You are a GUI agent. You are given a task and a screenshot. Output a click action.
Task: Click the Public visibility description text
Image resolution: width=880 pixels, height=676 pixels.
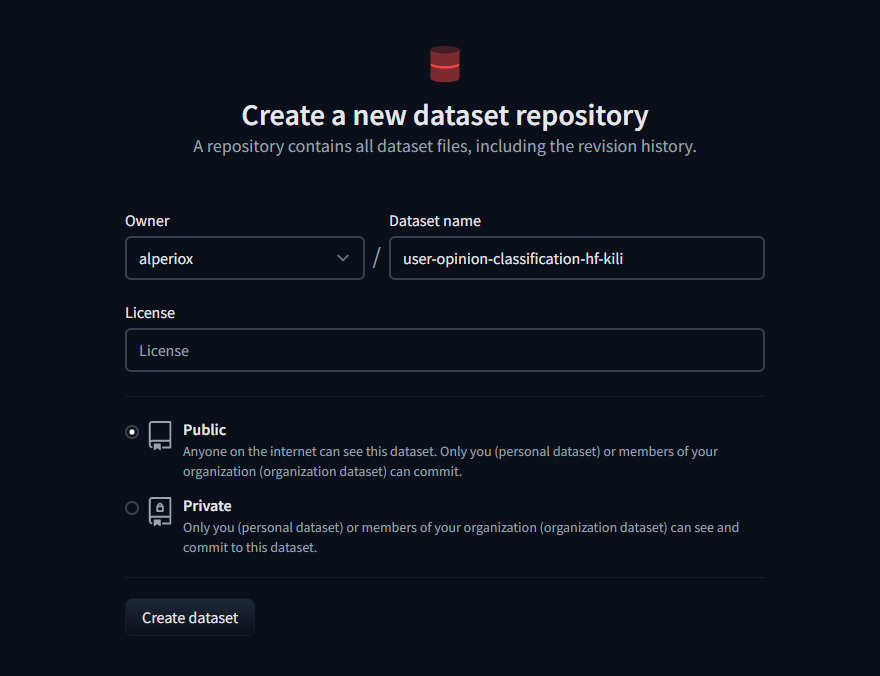point(450,461)
